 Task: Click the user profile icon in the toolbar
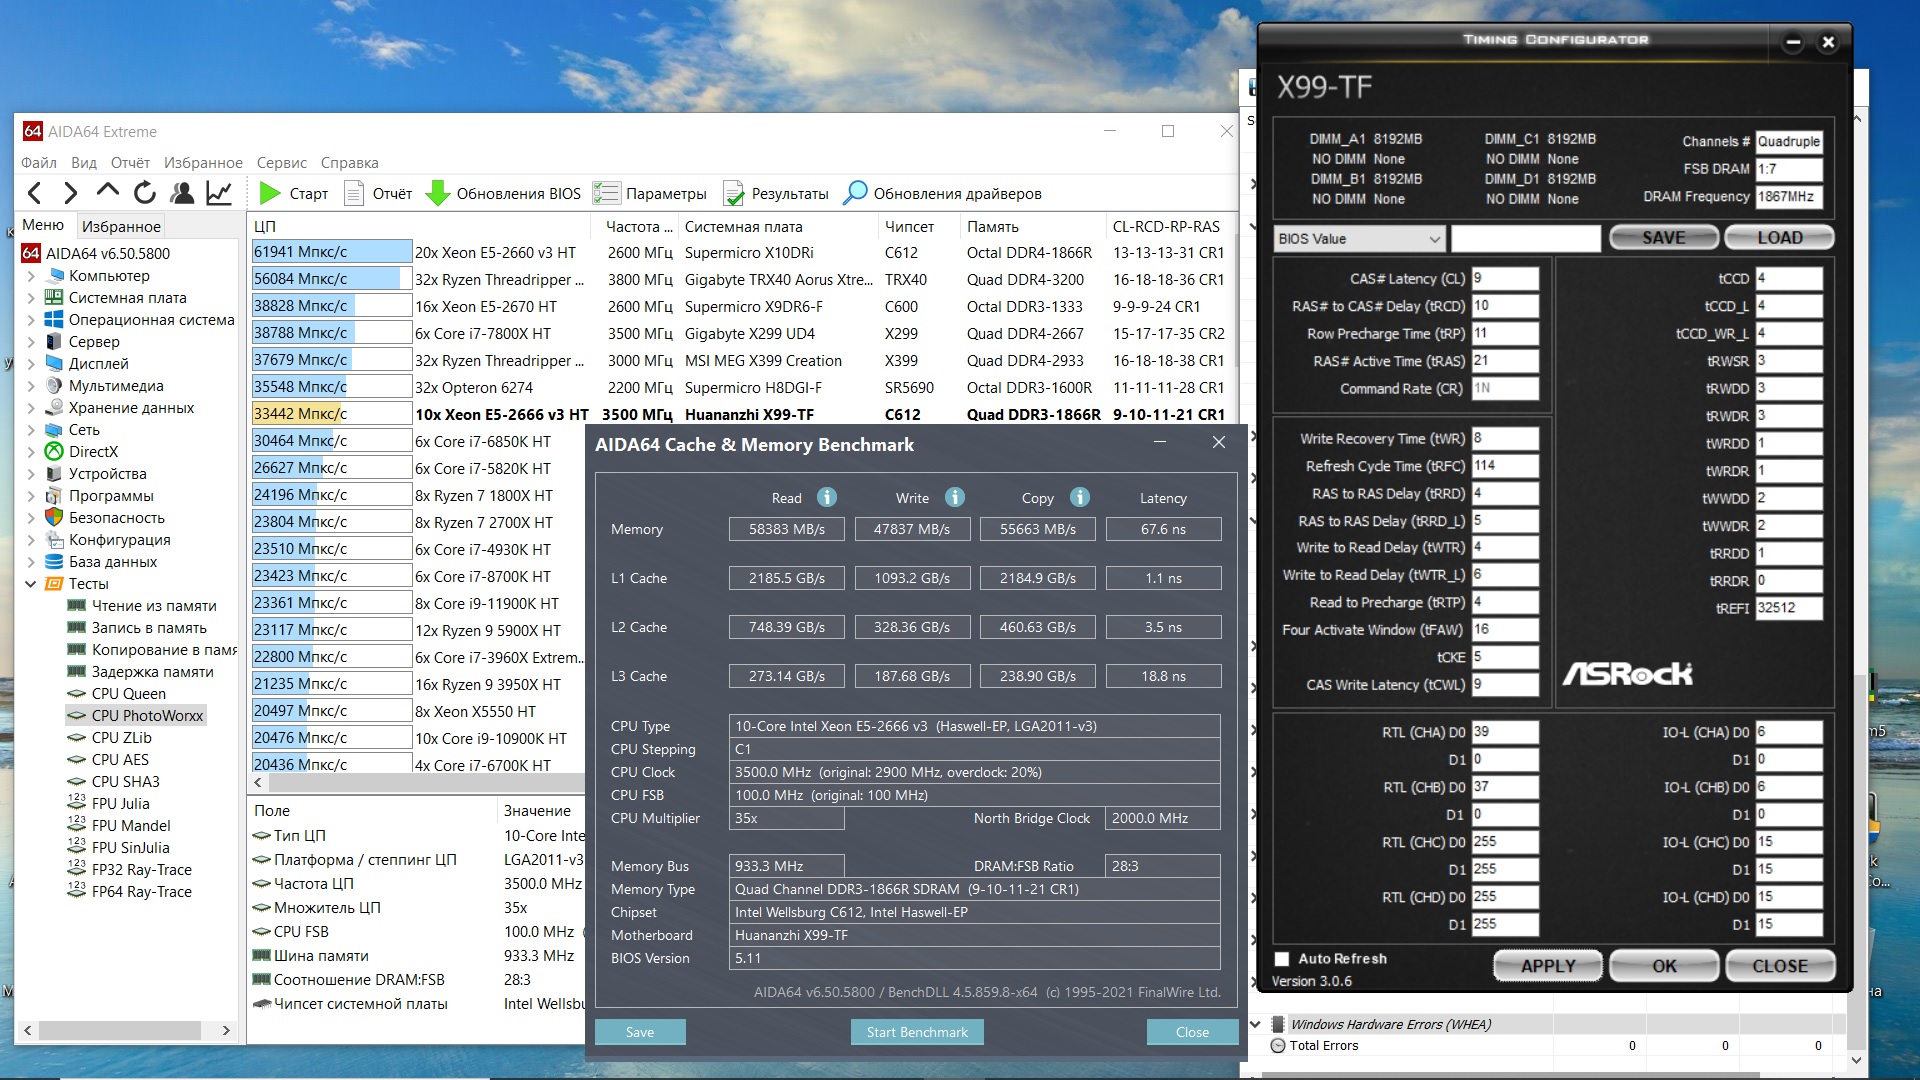pyautogui.click(x=182, y=193)
